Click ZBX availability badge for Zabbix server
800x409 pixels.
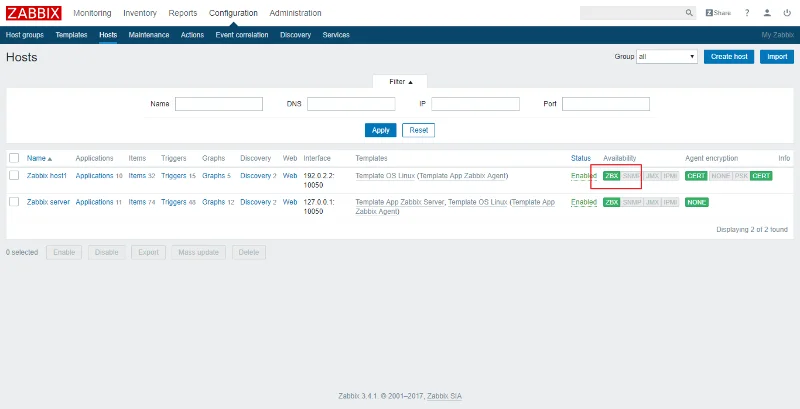tap(611, 202)
